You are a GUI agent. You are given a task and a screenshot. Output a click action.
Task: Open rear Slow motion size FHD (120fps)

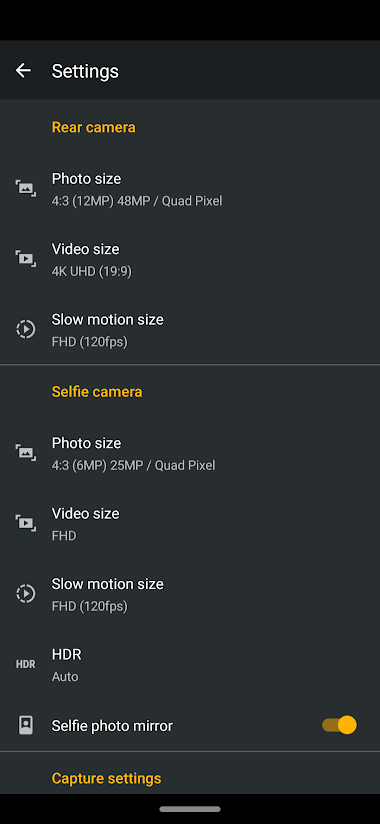190,330
